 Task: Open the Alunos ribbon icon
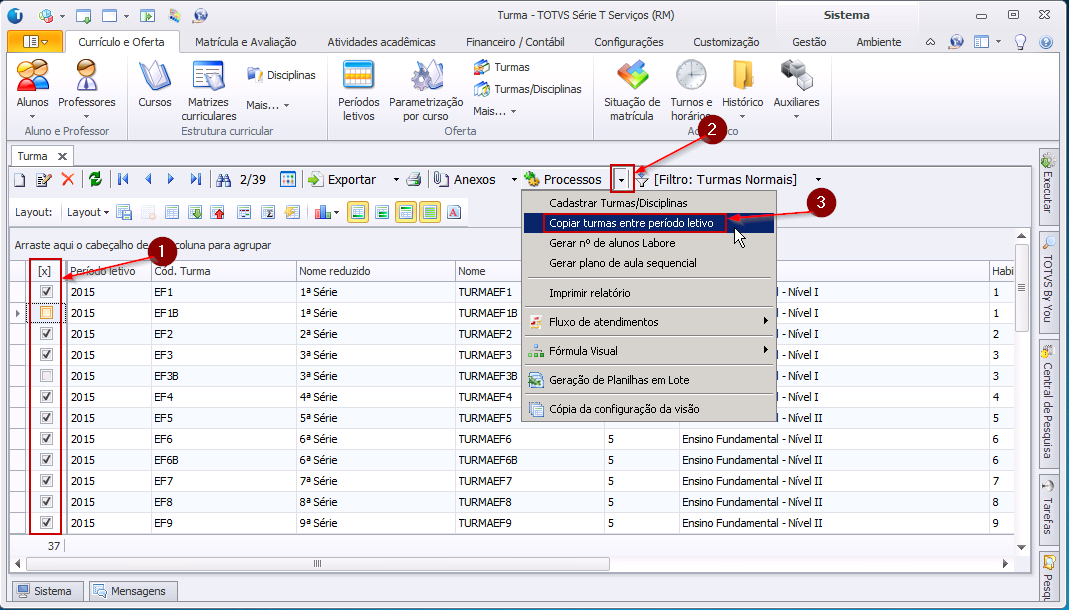[x=33, y=77]
